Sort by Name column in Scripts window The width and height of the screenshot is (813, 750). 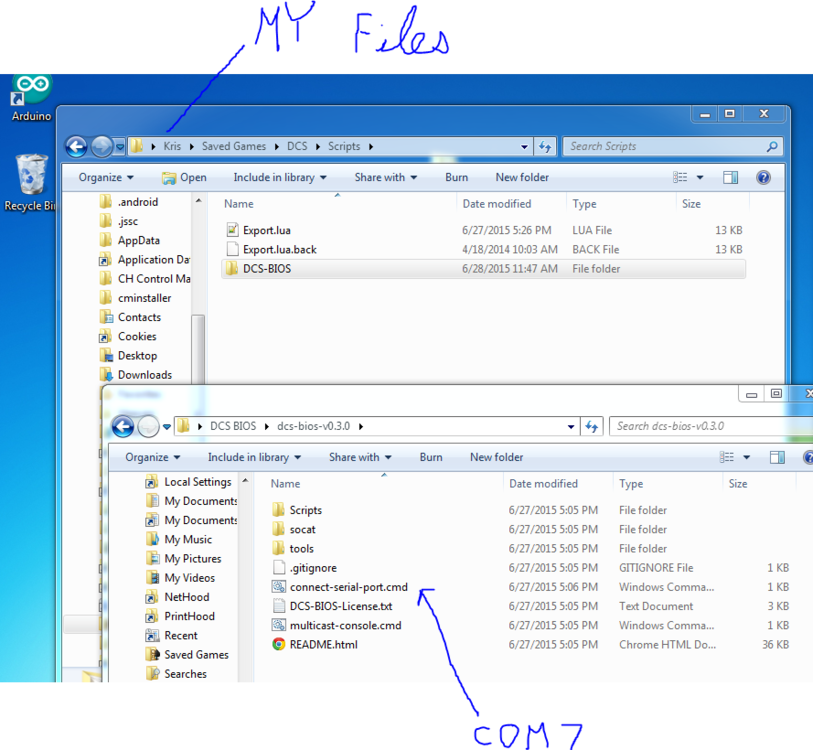pyautogui.click(x=239, y=204)
